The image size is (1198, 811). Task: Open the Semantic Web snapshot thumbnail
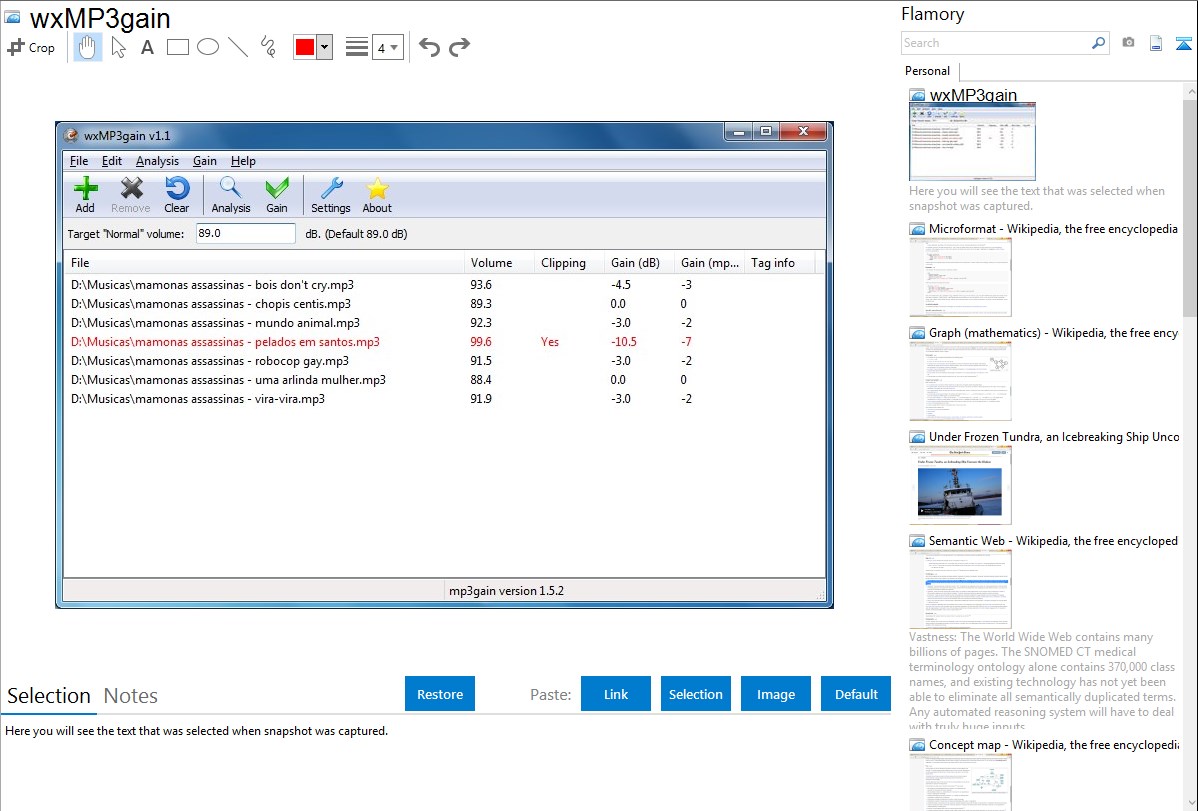tap(960, 589)
